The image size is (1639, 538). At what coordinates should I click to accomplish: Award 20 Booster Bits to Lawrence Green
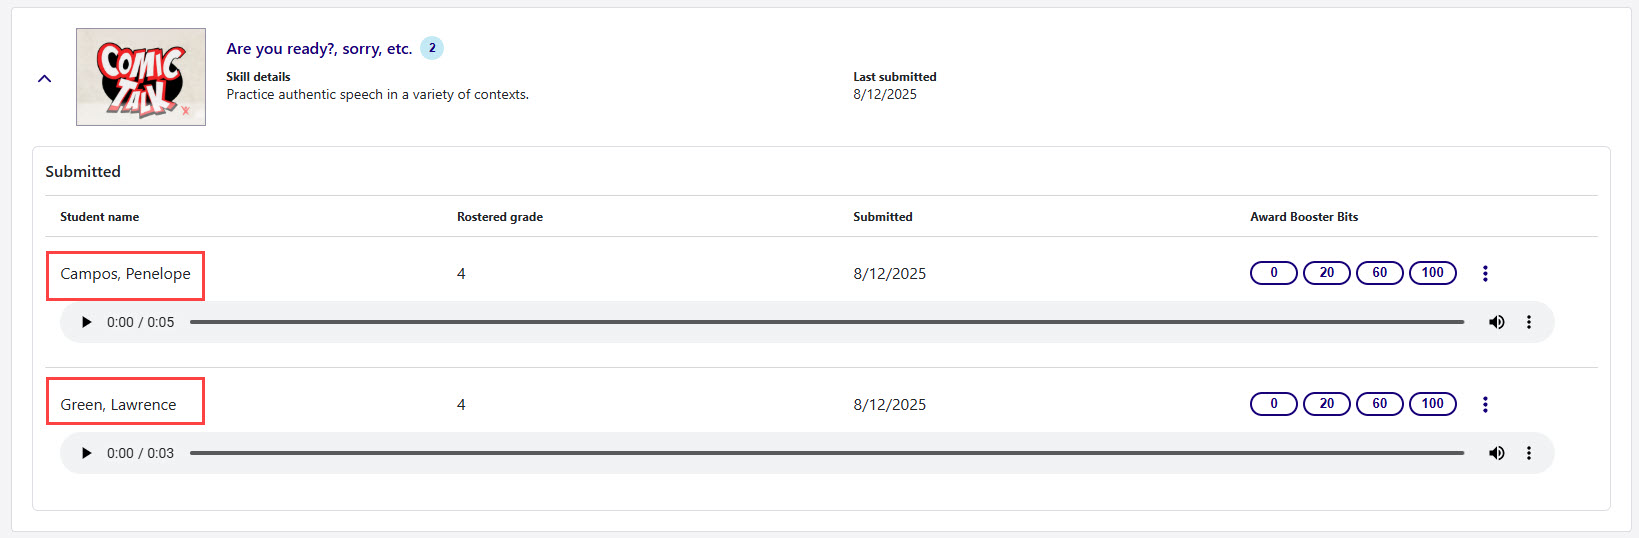click(1326, 404)
